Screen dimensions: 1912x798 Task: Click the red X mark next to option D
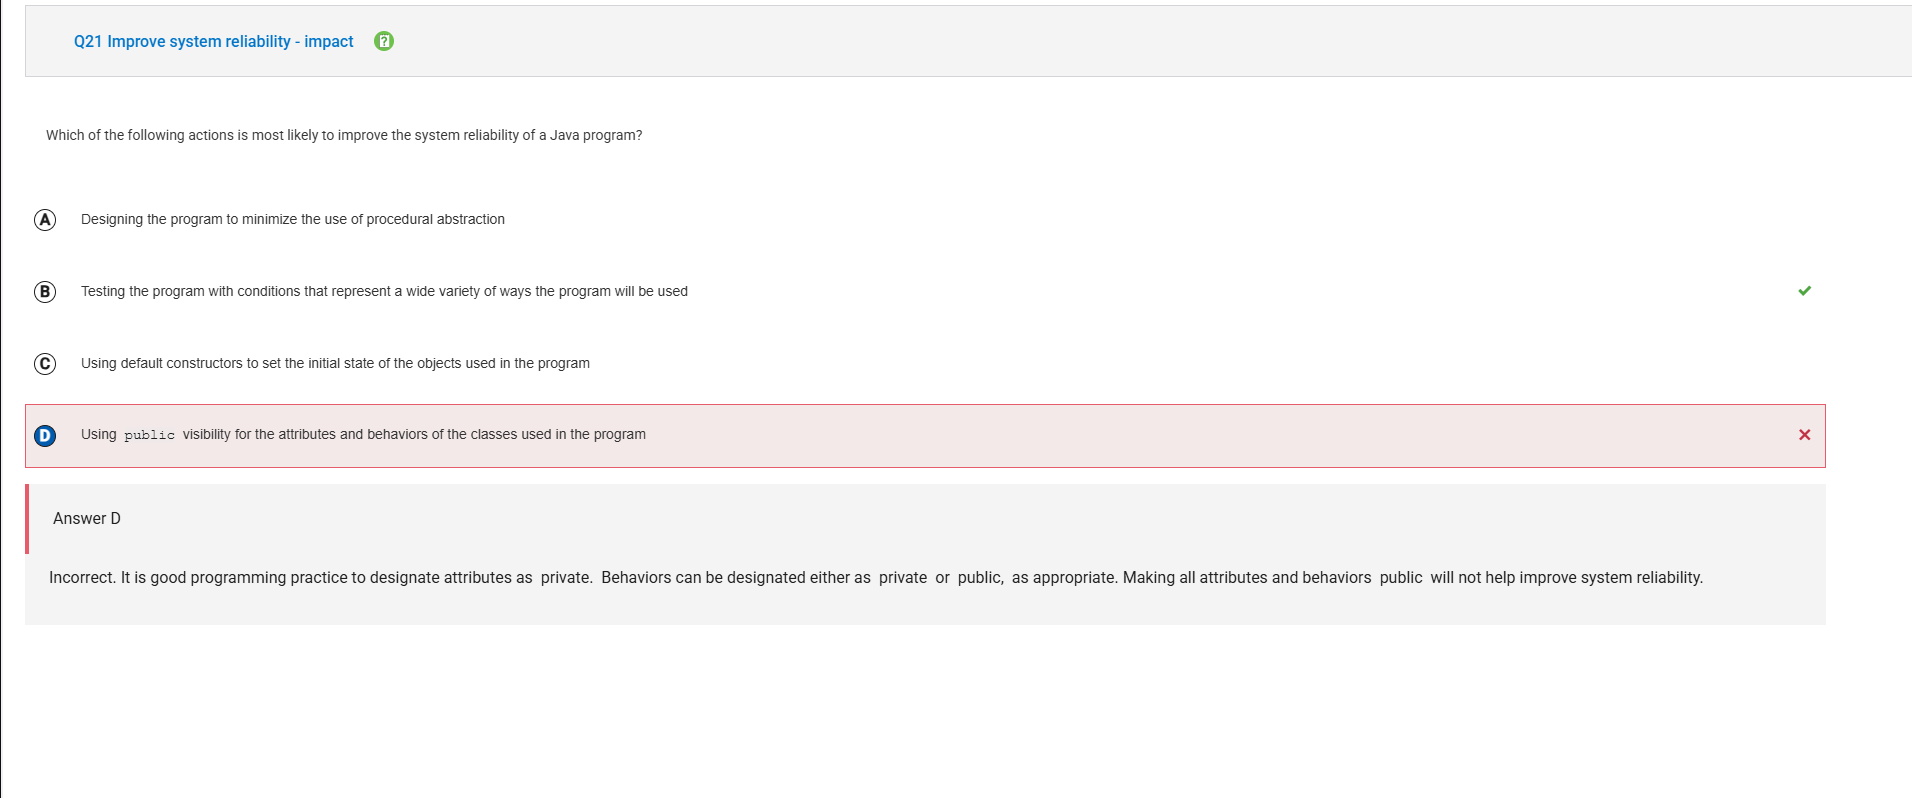click(1804, 434)
